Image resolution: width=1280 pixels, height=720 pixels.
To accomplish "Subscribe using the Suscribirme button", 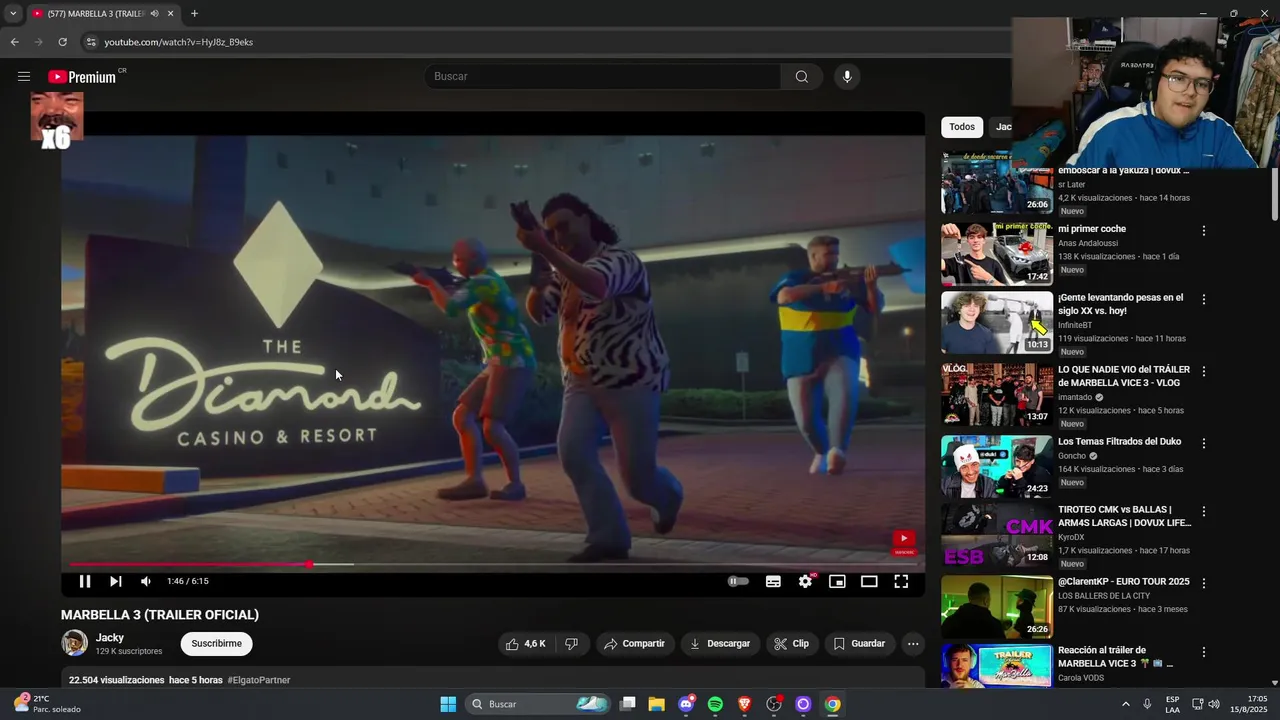I will point(217,644).
